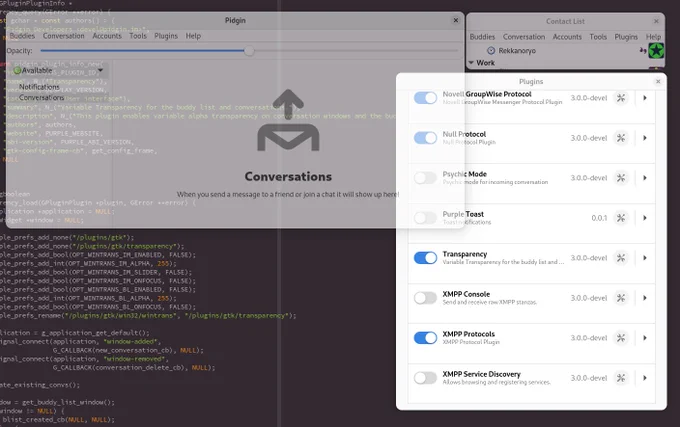Open settings for Purple Toast plugin

[621, 218]
